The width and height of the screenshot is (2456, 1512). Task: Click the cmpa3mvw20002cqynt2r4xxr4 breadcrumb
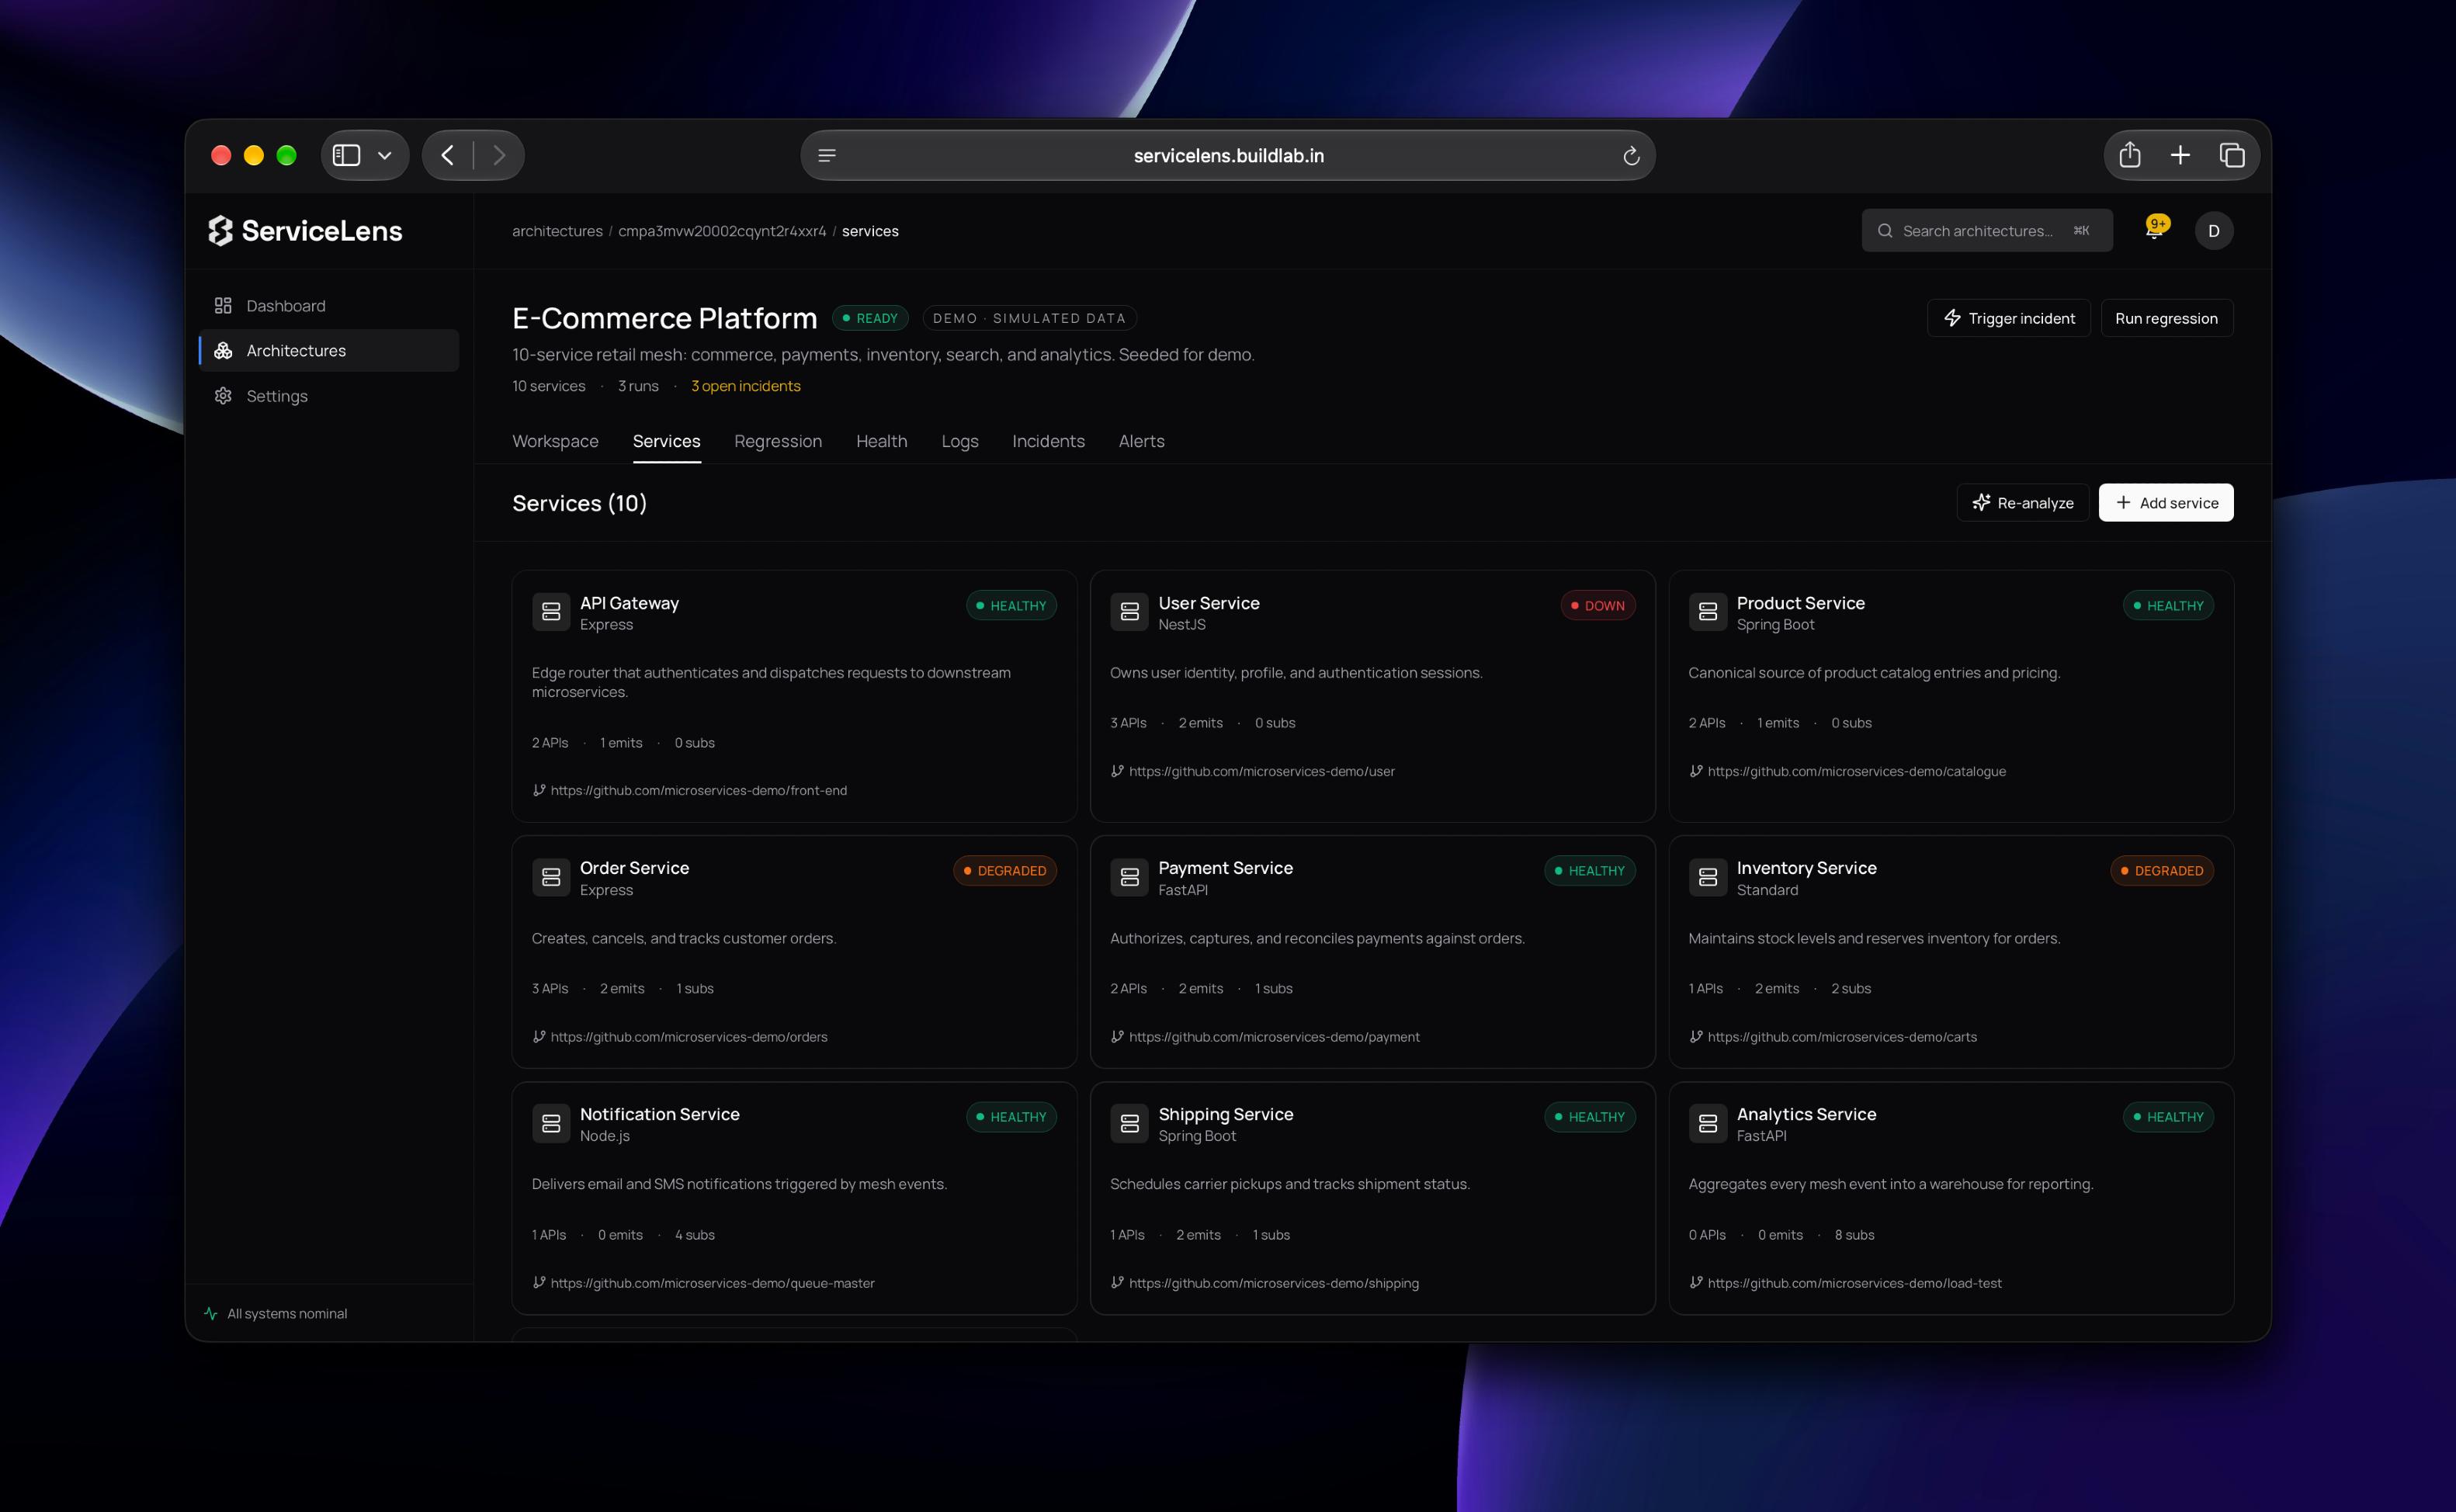[722, 231]
